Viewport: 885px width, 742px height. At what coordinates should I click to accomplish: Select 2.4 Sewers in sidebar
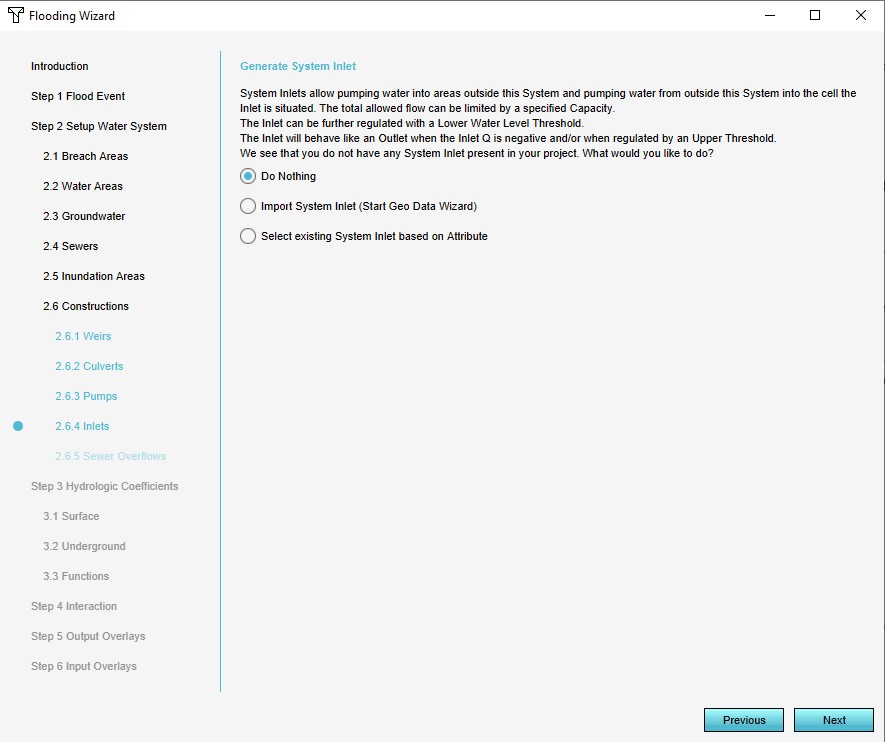(70, 246)
